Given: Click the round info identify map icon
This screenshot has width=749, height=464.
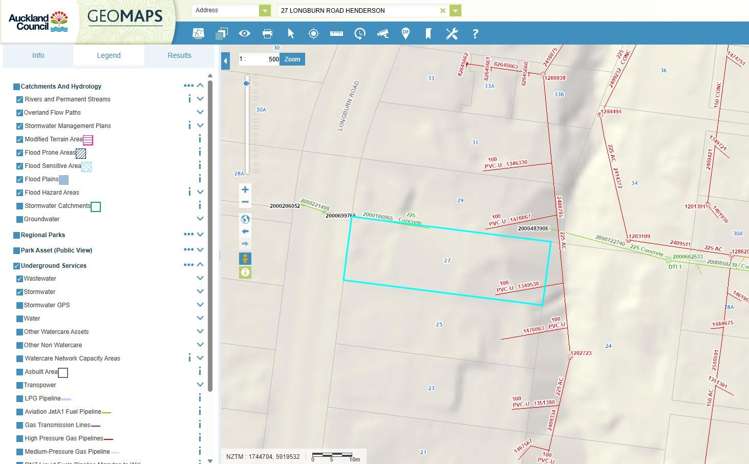Looking at the screenshot, I should point(245,272).
